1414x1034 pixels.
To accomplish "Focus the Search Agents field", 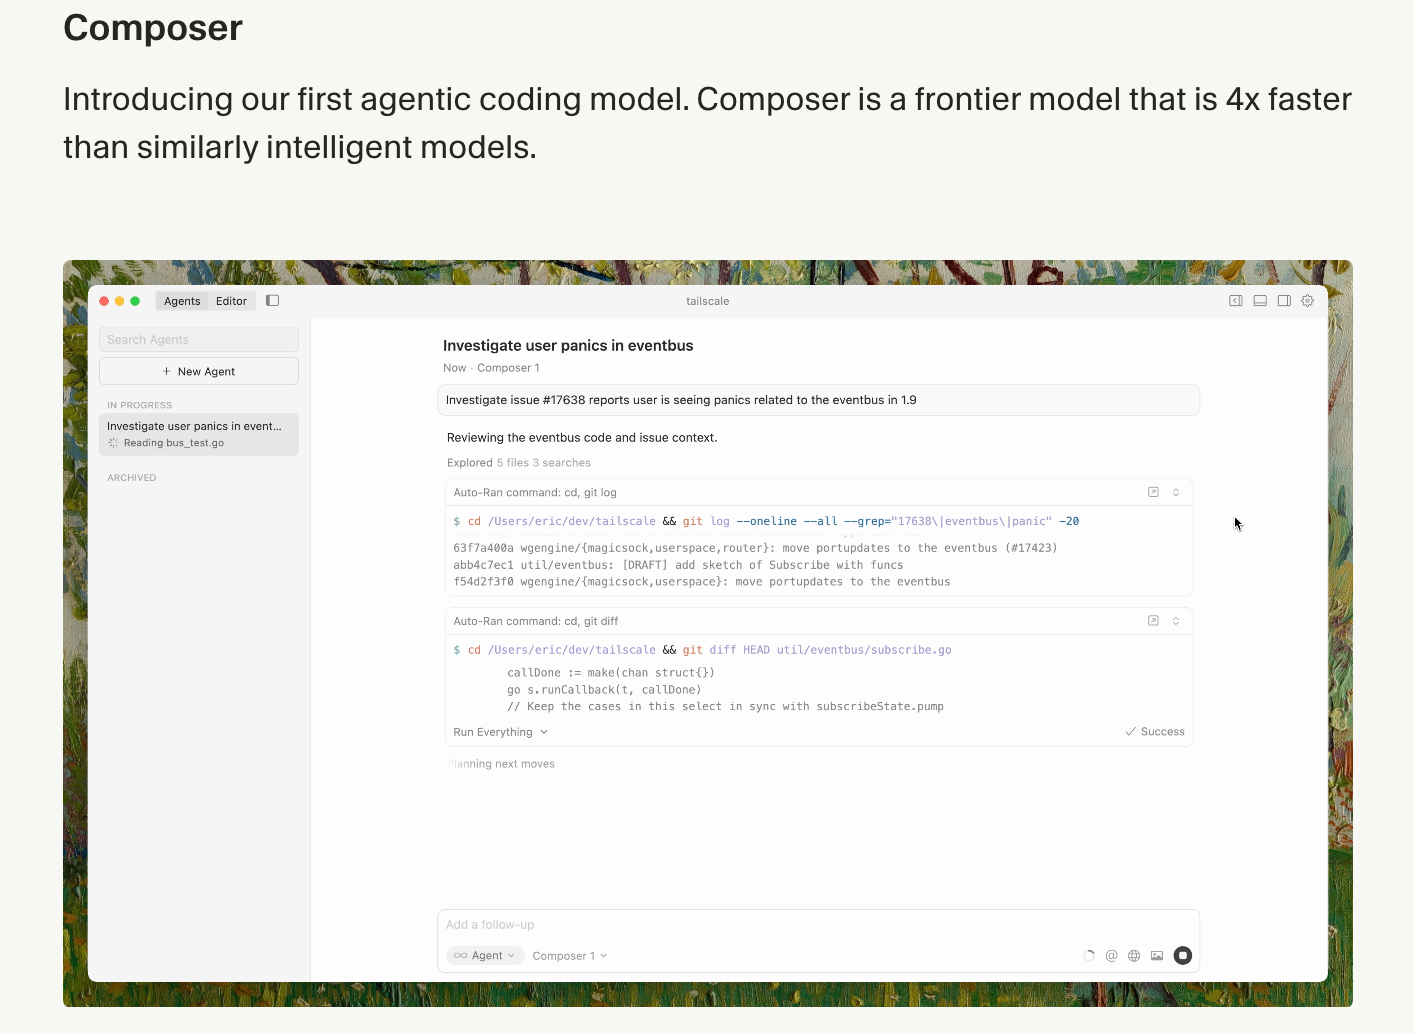I will coord(199,340).
